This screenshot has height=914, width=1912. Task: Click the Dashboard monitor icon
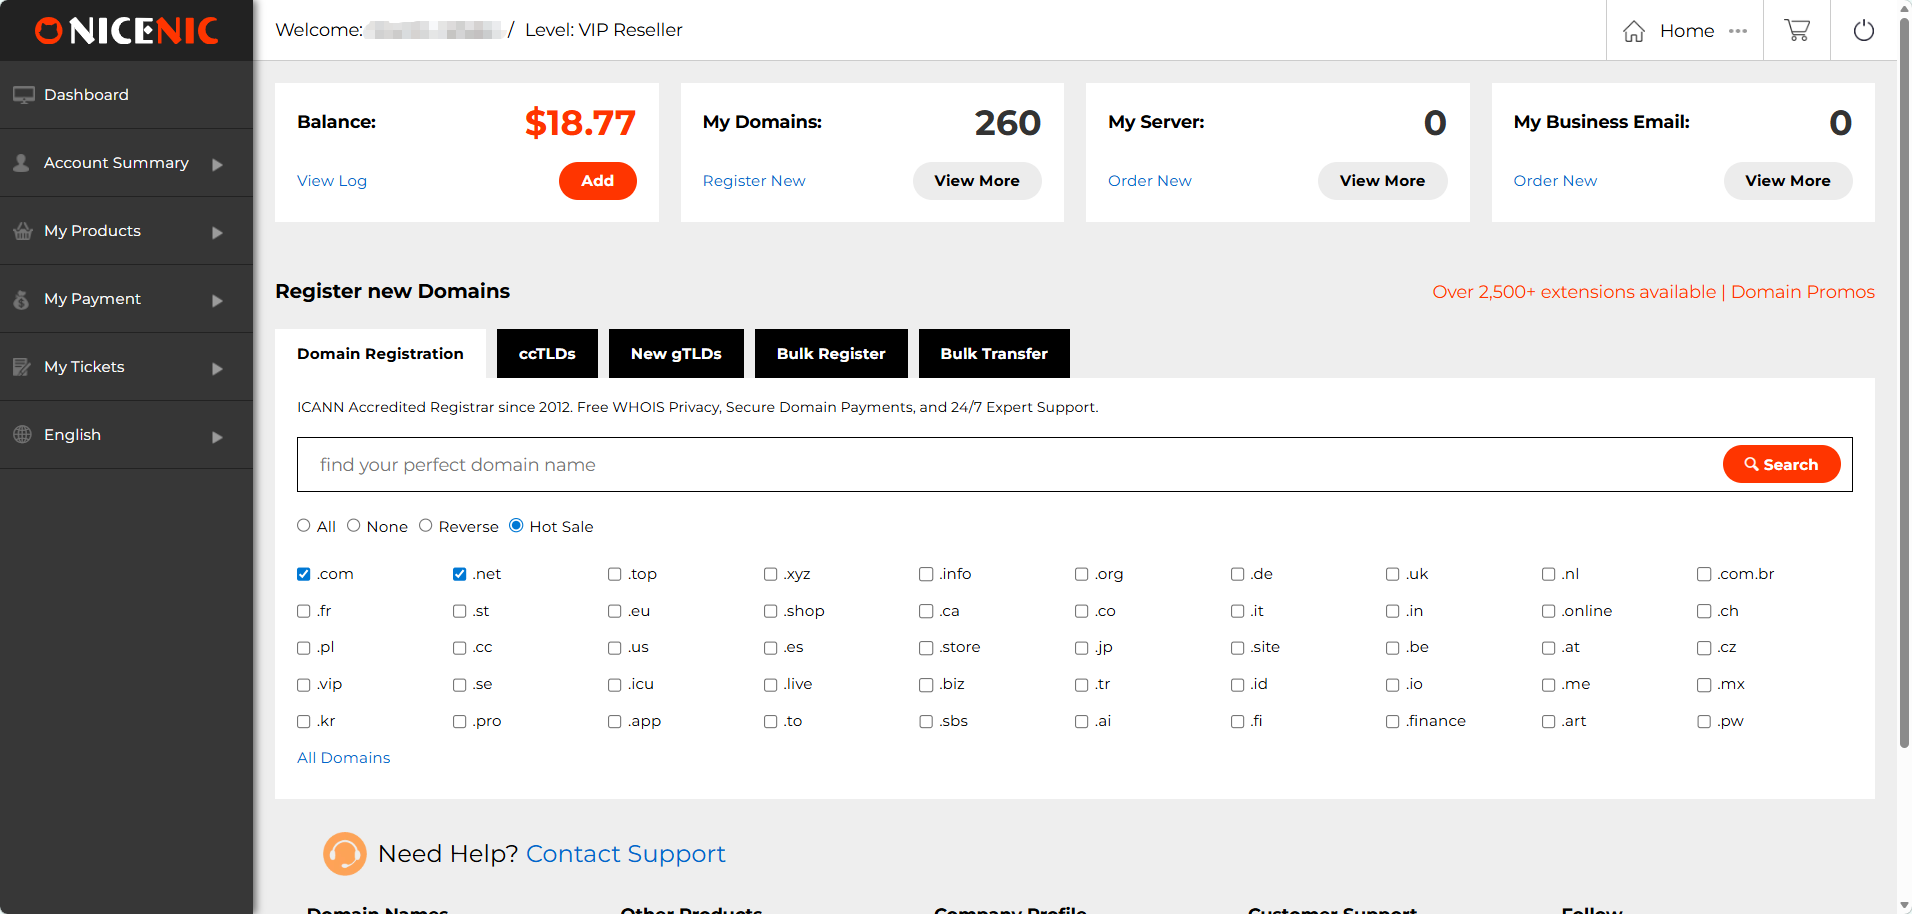tap(23, 95)
